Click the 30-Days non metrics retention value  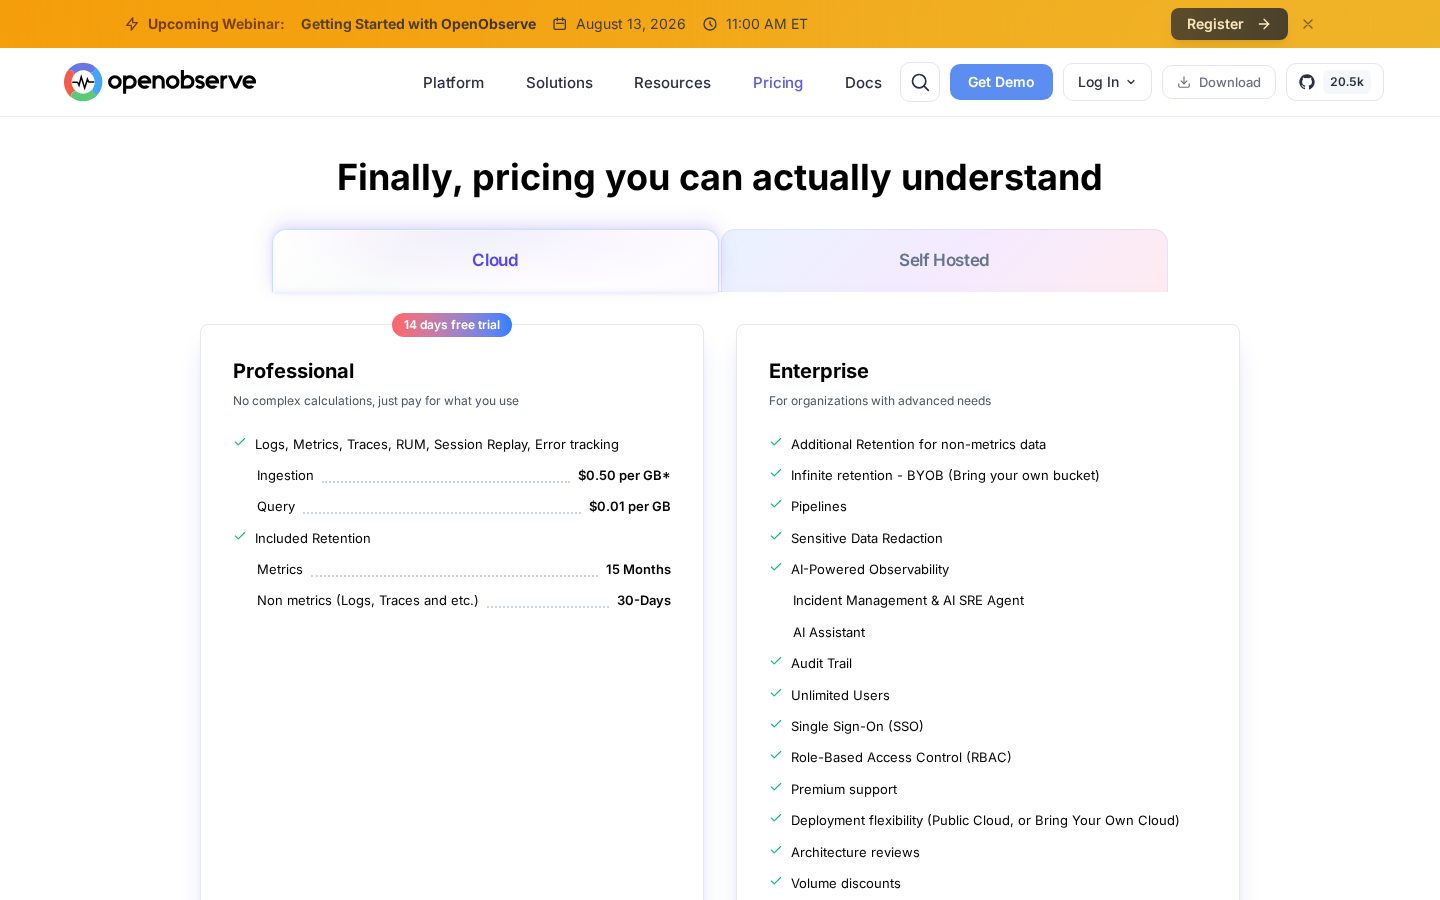[644, 601]
